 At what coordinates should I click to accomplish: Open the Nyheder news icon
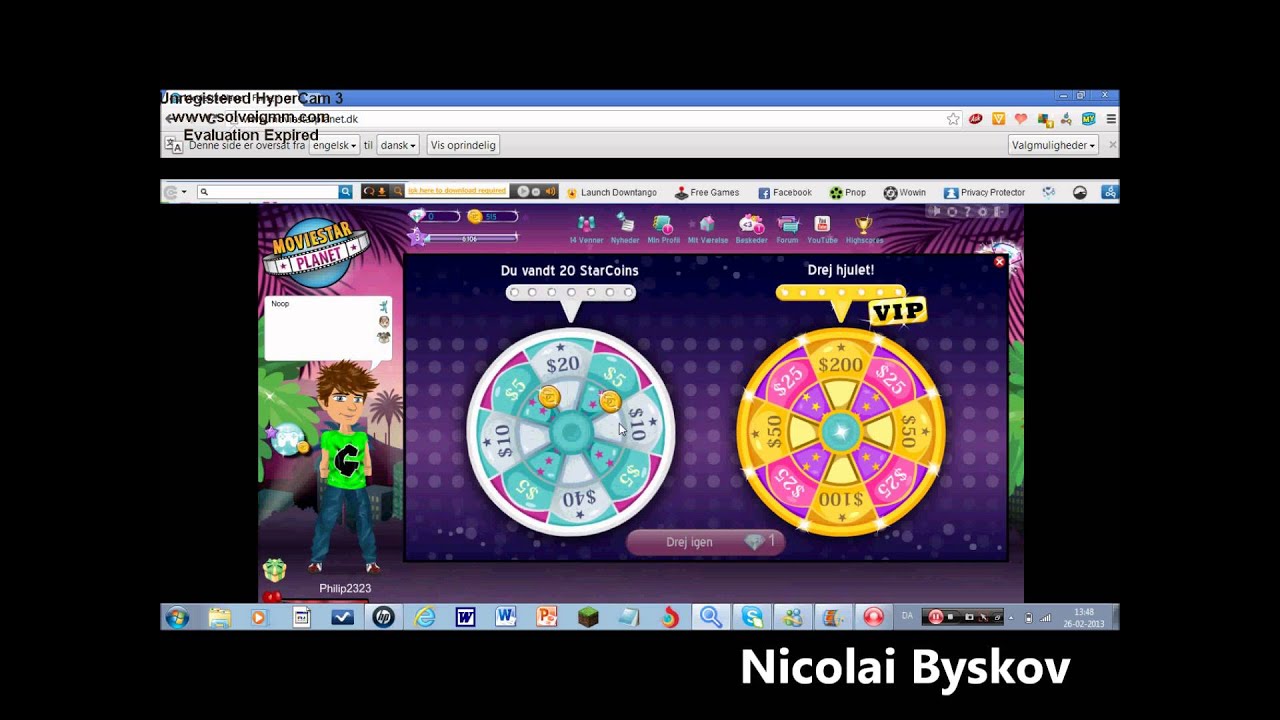click(x=625, y=229)
